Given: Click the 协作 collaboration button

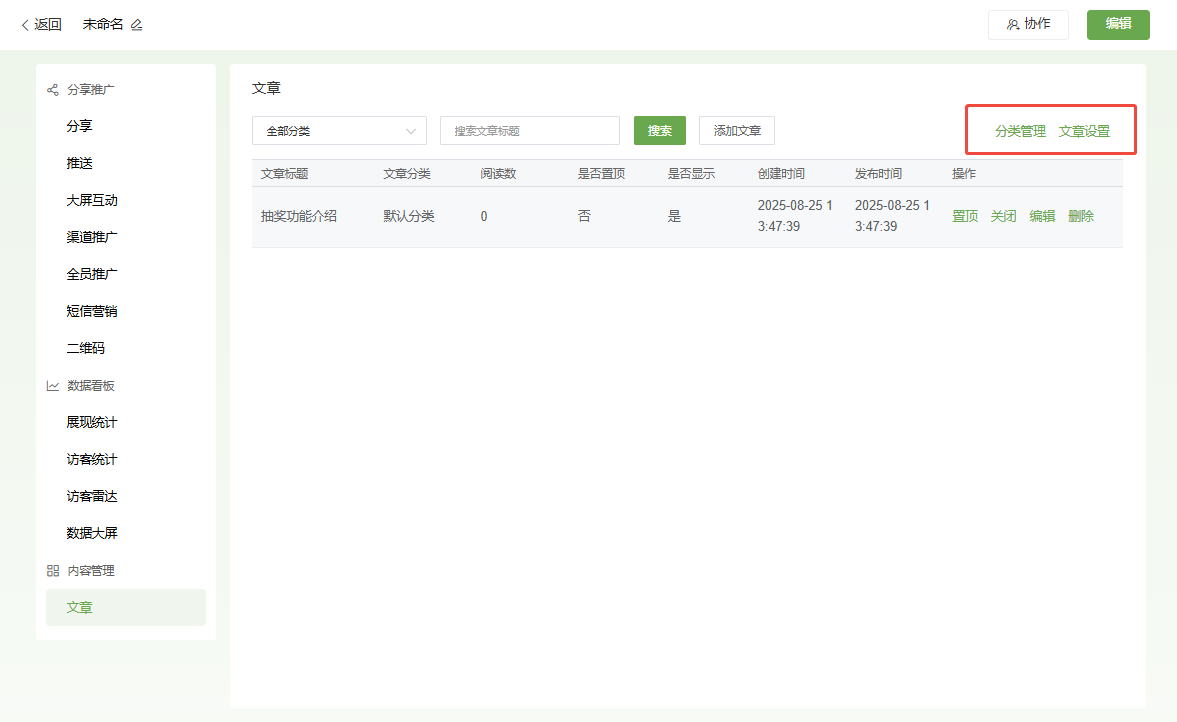Looking at the screenshot, I should click(x=1028, y=24).
